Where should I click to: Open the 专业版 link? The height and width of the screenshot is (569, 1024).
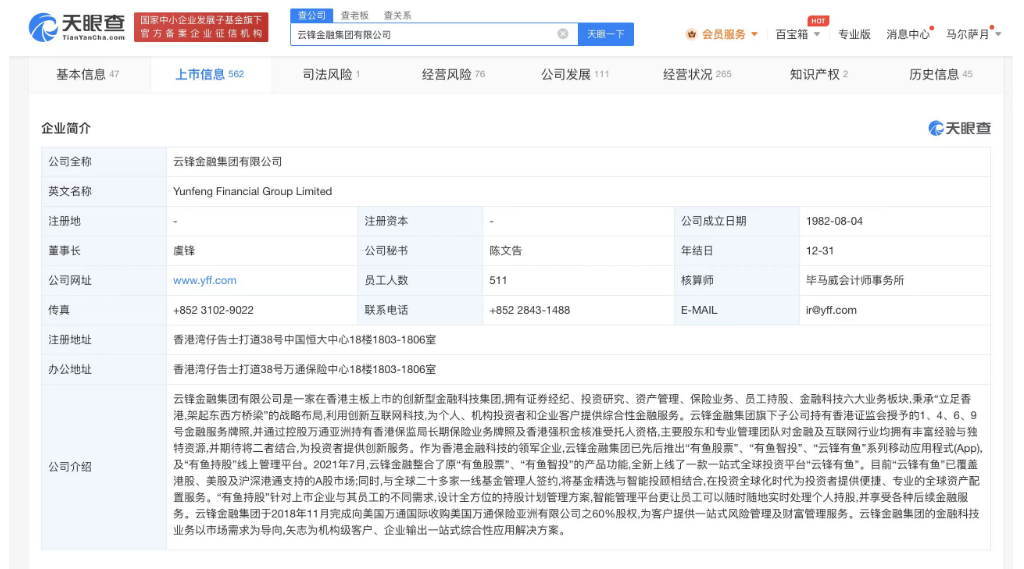(x=854, y=34)
